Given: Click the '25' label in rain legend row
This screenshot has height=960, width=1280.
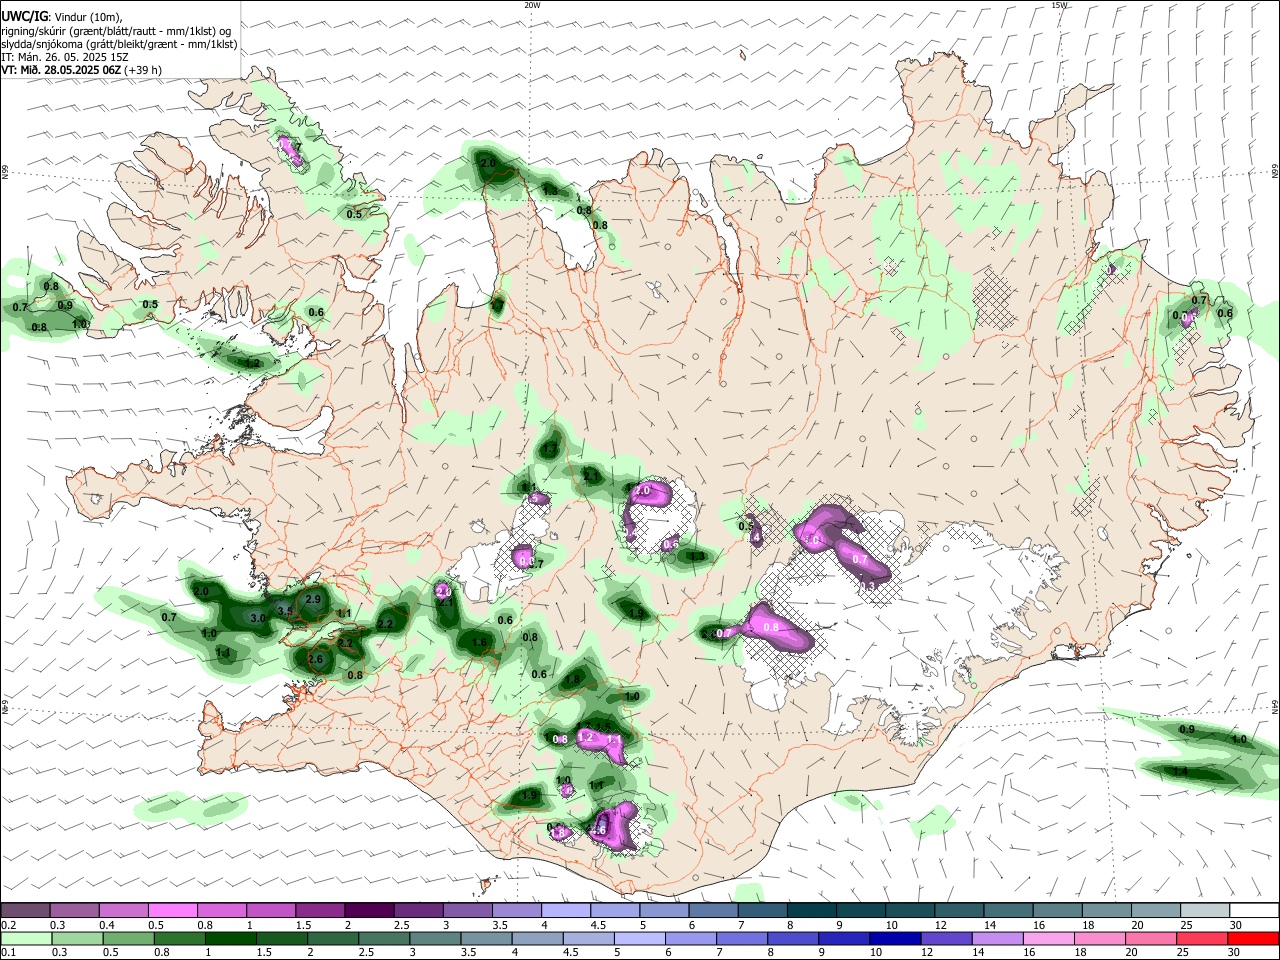Looking at the screenshot, I should pos(1184,953).
